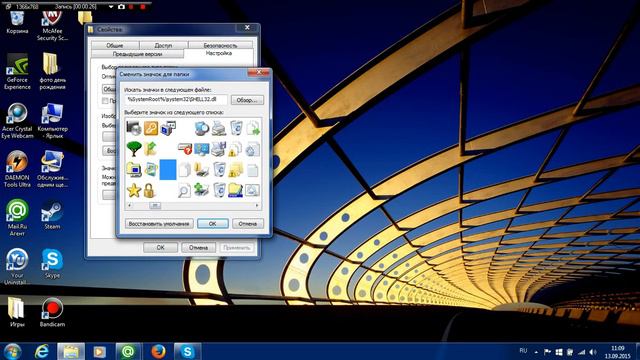
Task: Open the McAfee Security Scan desktop icon
Action: click(52, 25)
